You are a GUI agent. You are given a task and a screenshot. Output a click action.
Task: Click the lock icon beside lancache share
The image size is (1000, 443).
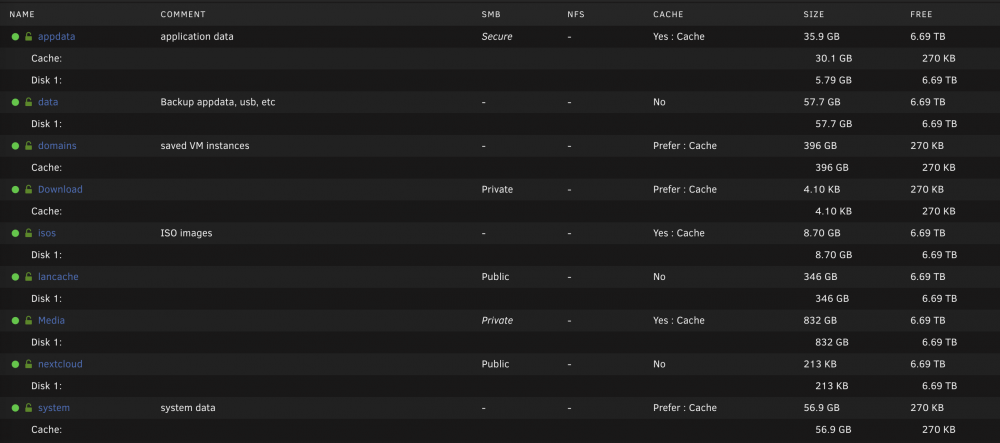tap(29, 277)
